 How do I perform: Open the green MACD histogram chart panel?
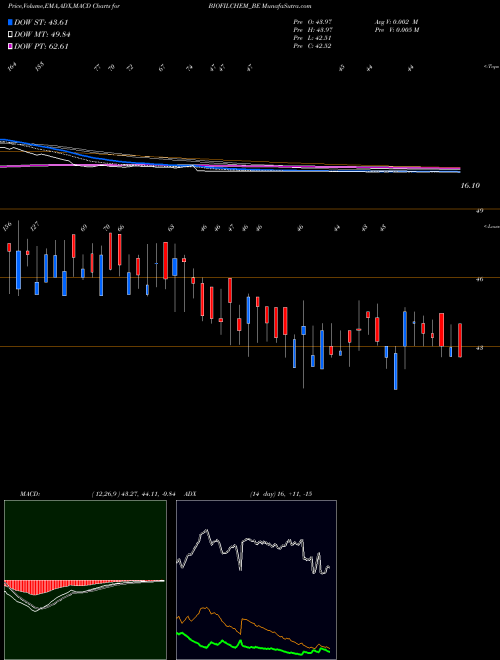coord(85,580)
